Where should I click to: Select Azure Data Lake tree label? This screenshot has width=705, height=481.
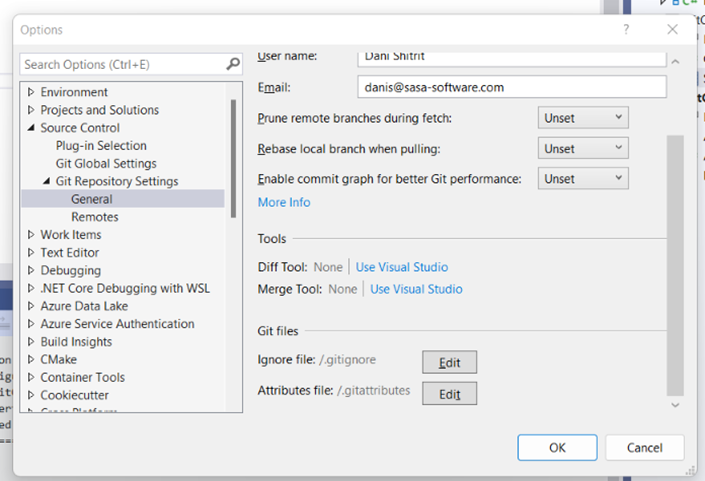(84, 306)
